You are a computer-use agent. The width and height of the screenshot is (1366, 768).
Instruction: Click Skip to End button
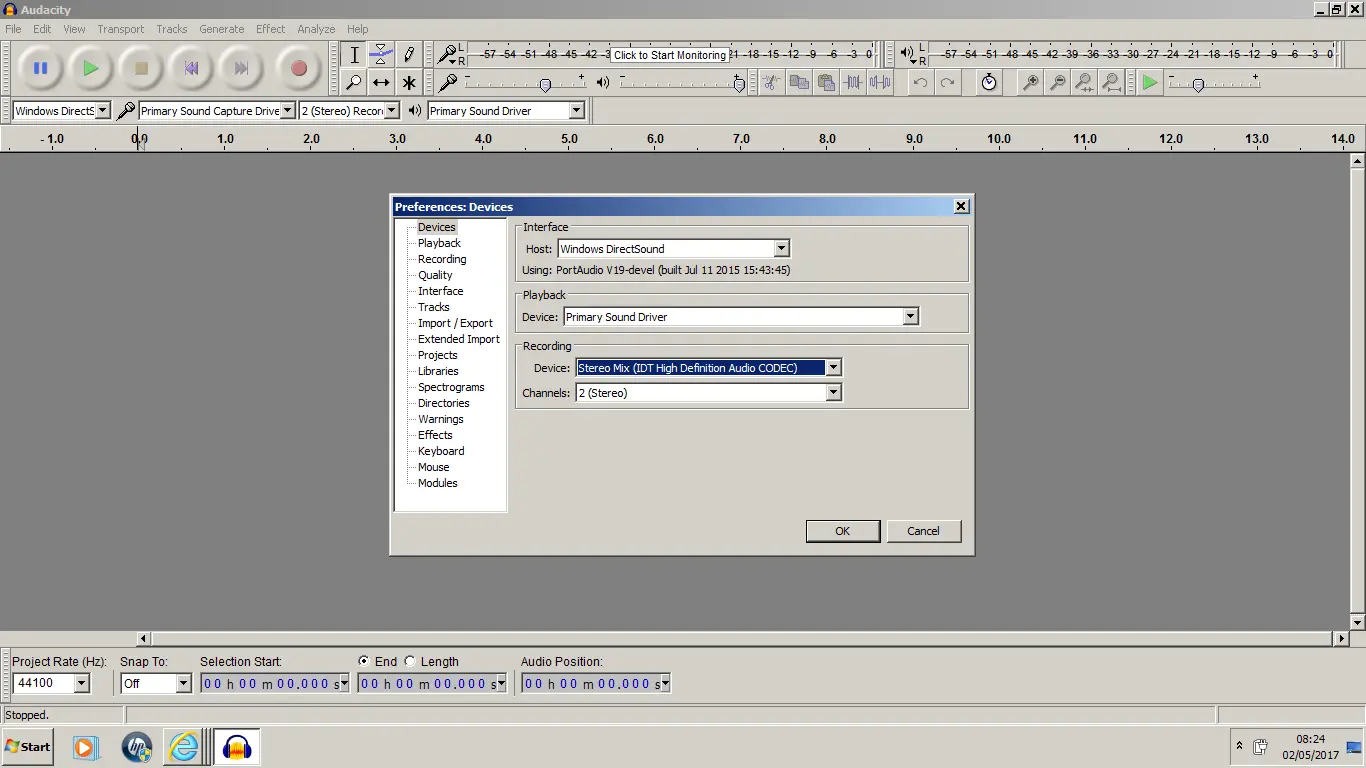[241, 68]
